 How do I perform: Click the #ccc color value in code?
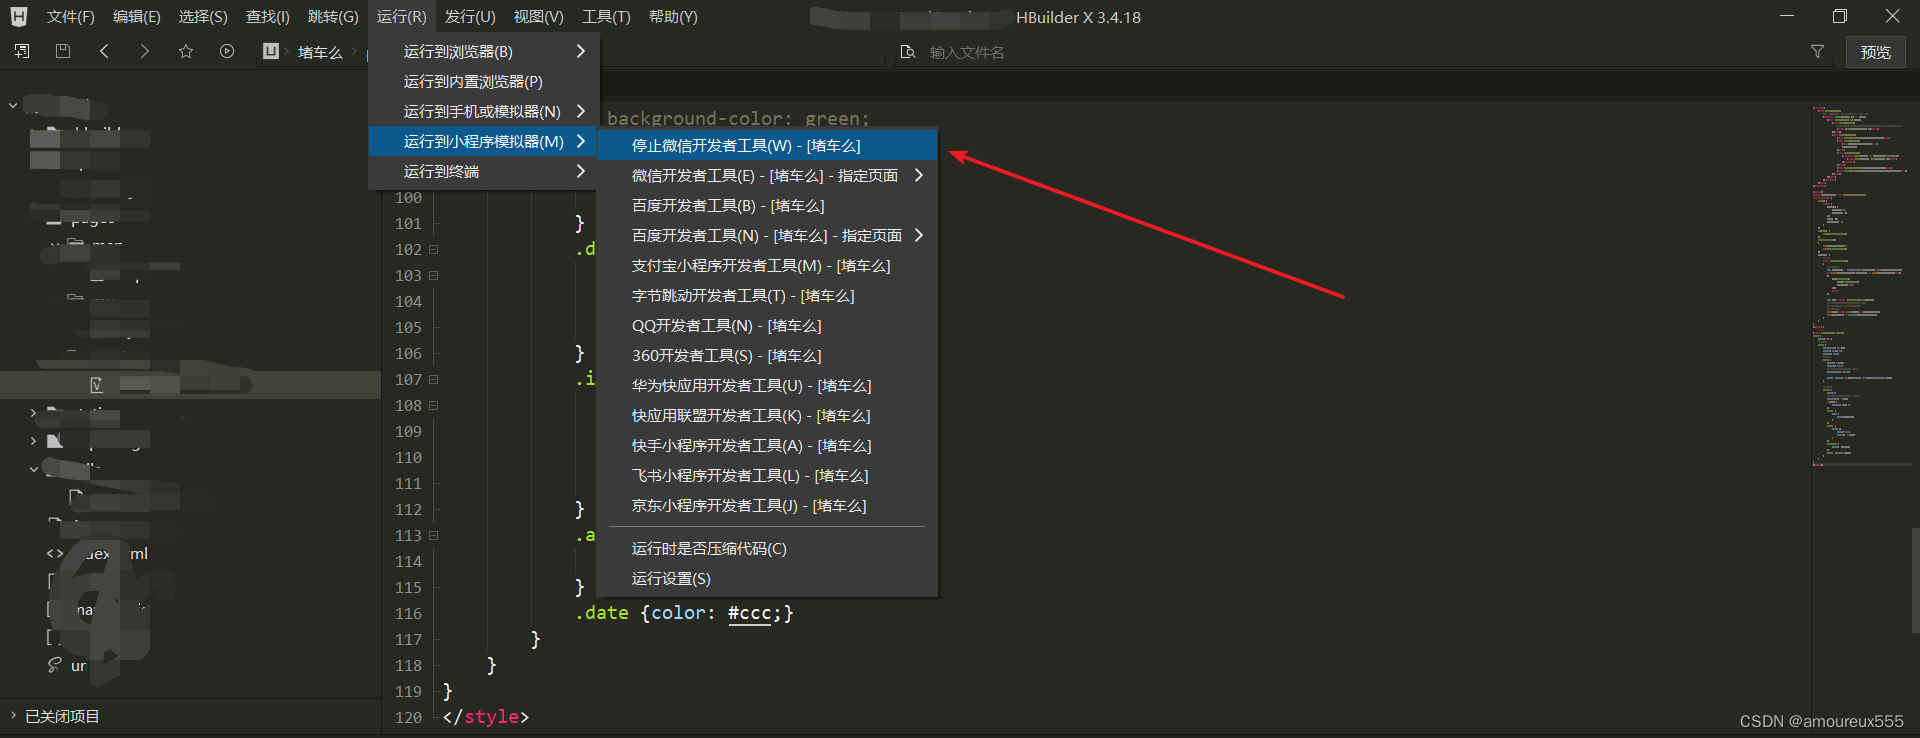750,613
